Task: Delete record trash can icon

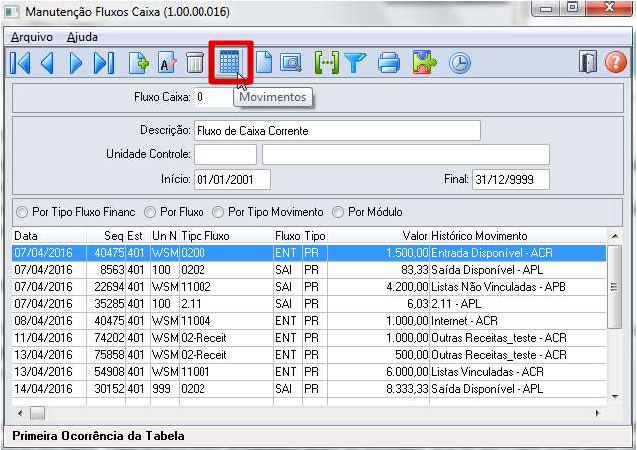Action: 195,63
